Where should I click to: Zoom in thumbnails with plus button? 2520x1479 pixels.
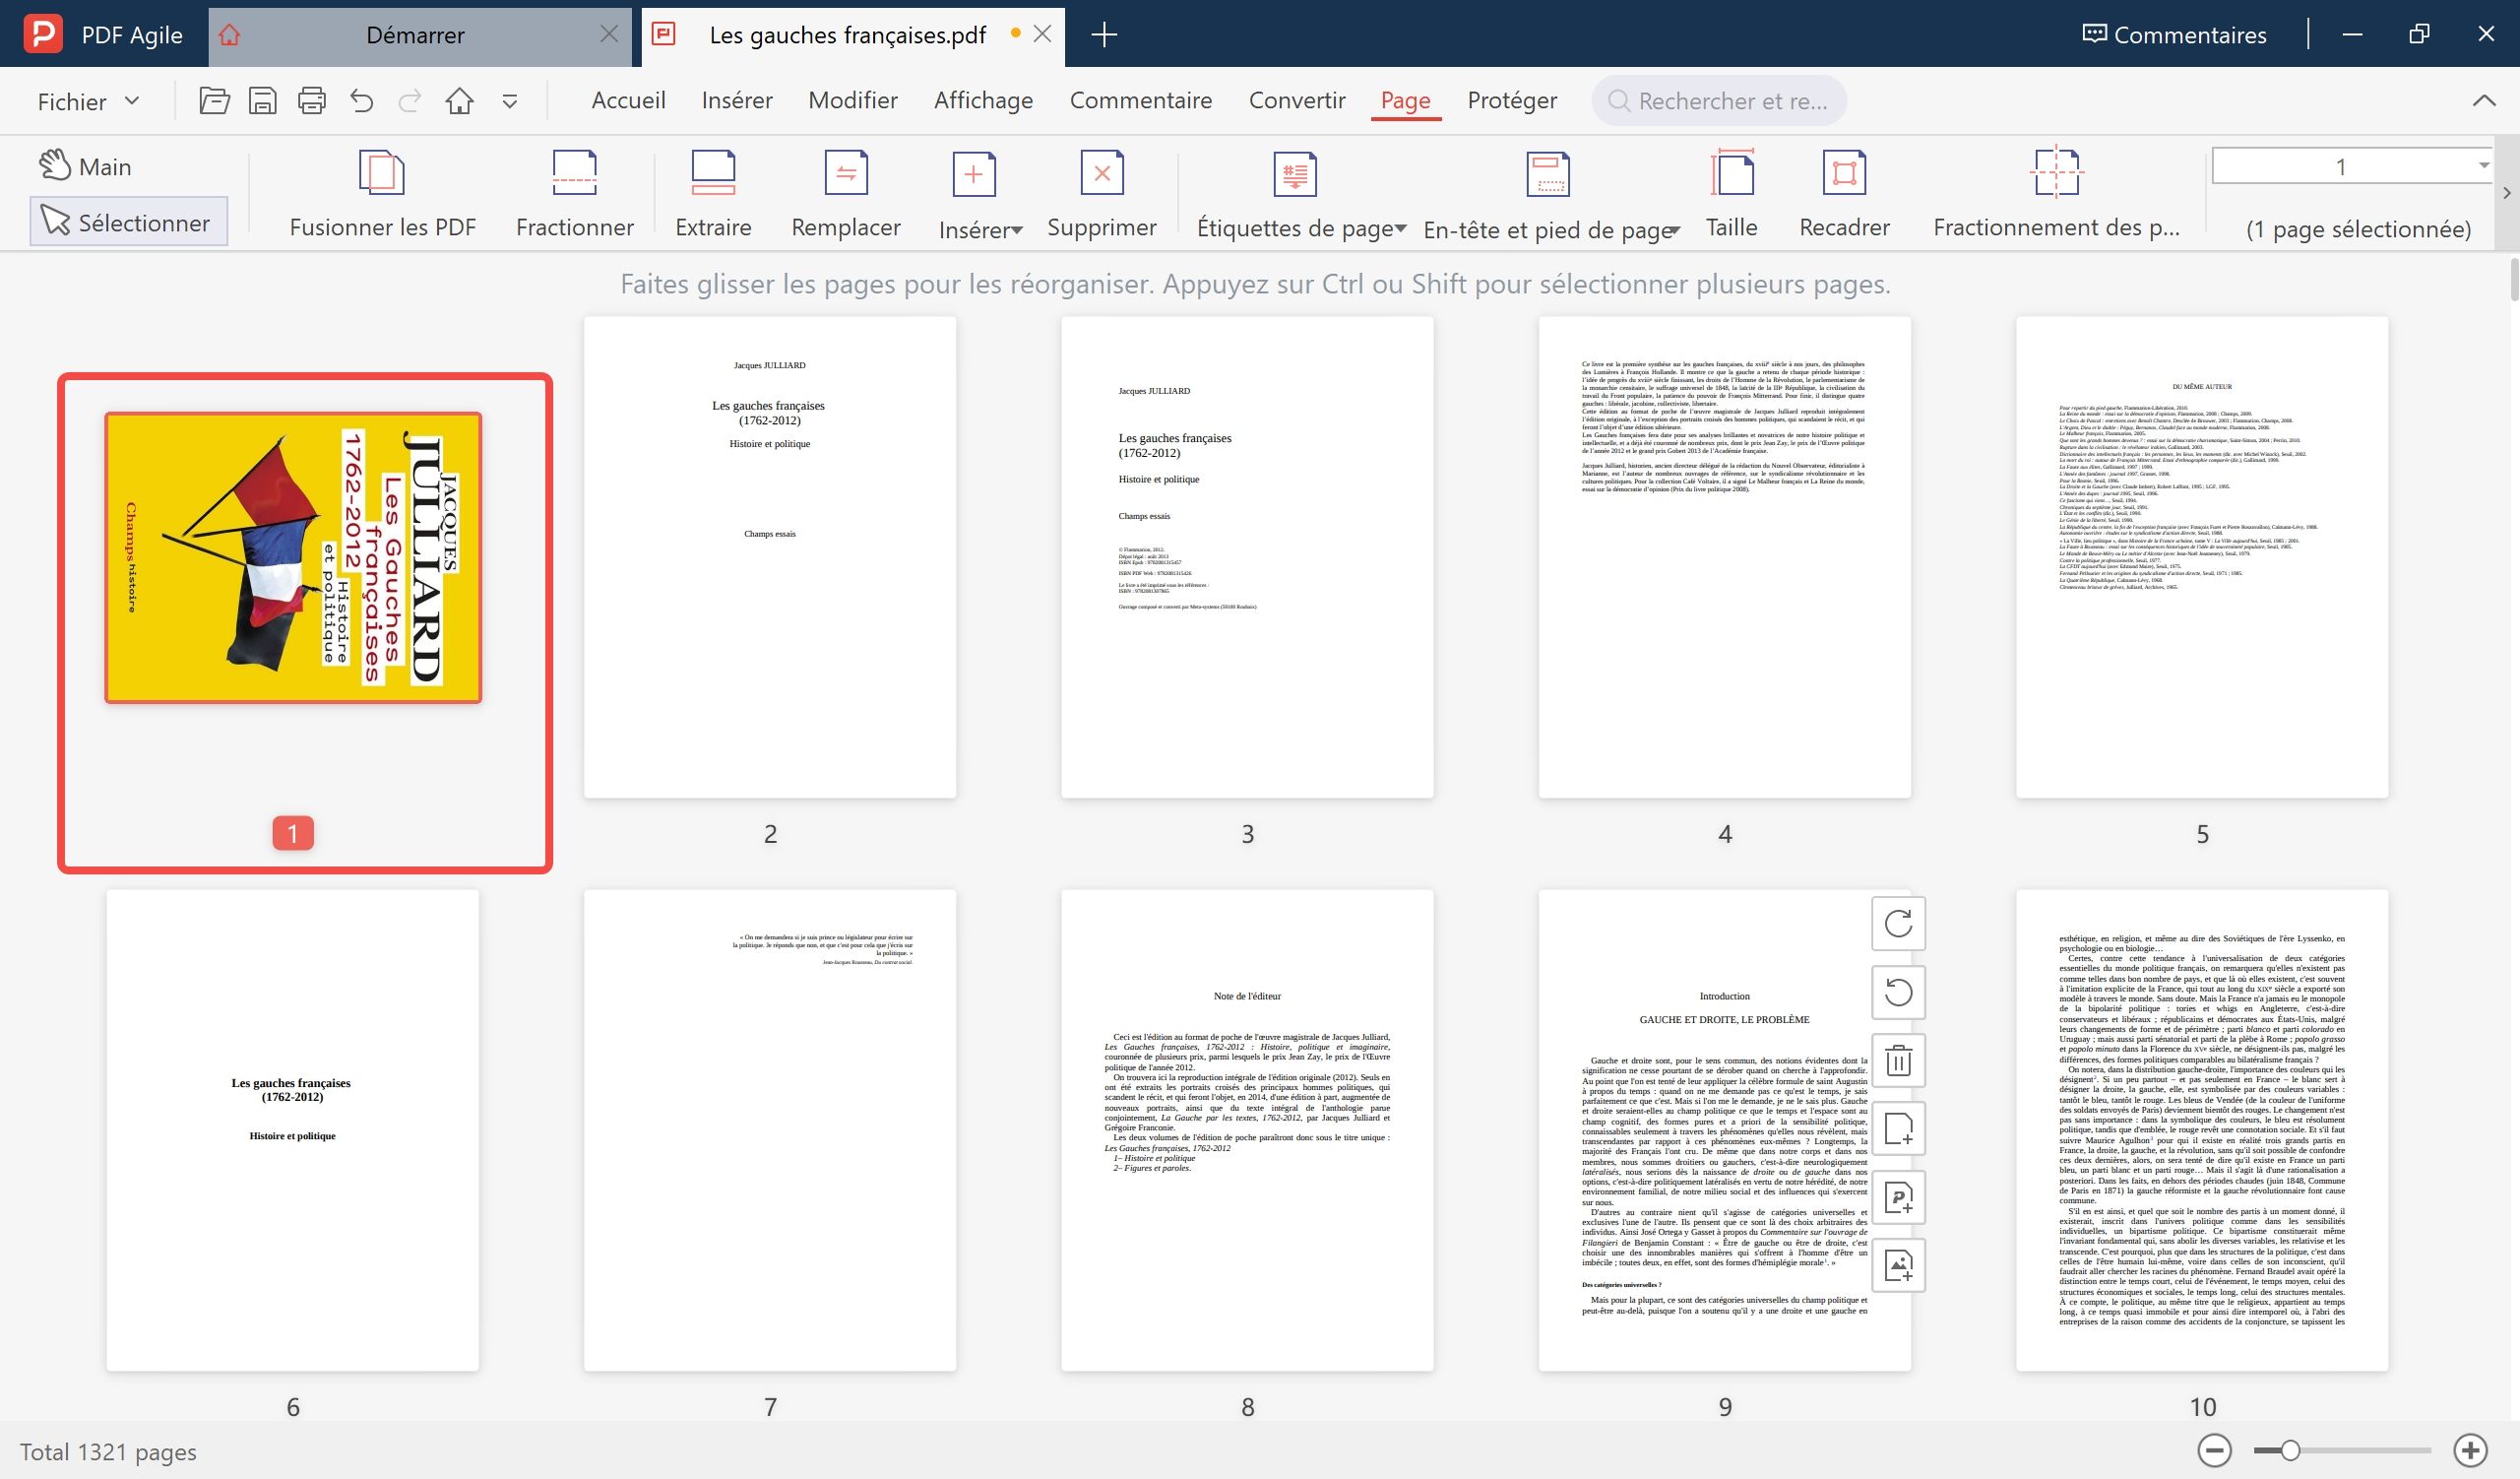[2470, 1450]
